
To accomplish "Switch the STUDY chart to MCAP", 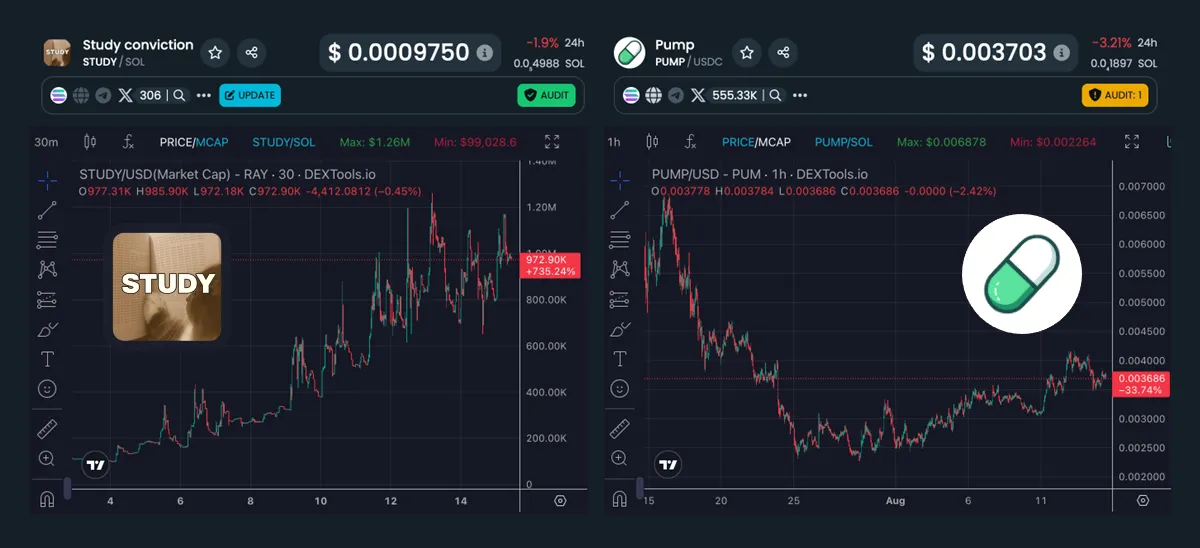I will pos(212,142).
